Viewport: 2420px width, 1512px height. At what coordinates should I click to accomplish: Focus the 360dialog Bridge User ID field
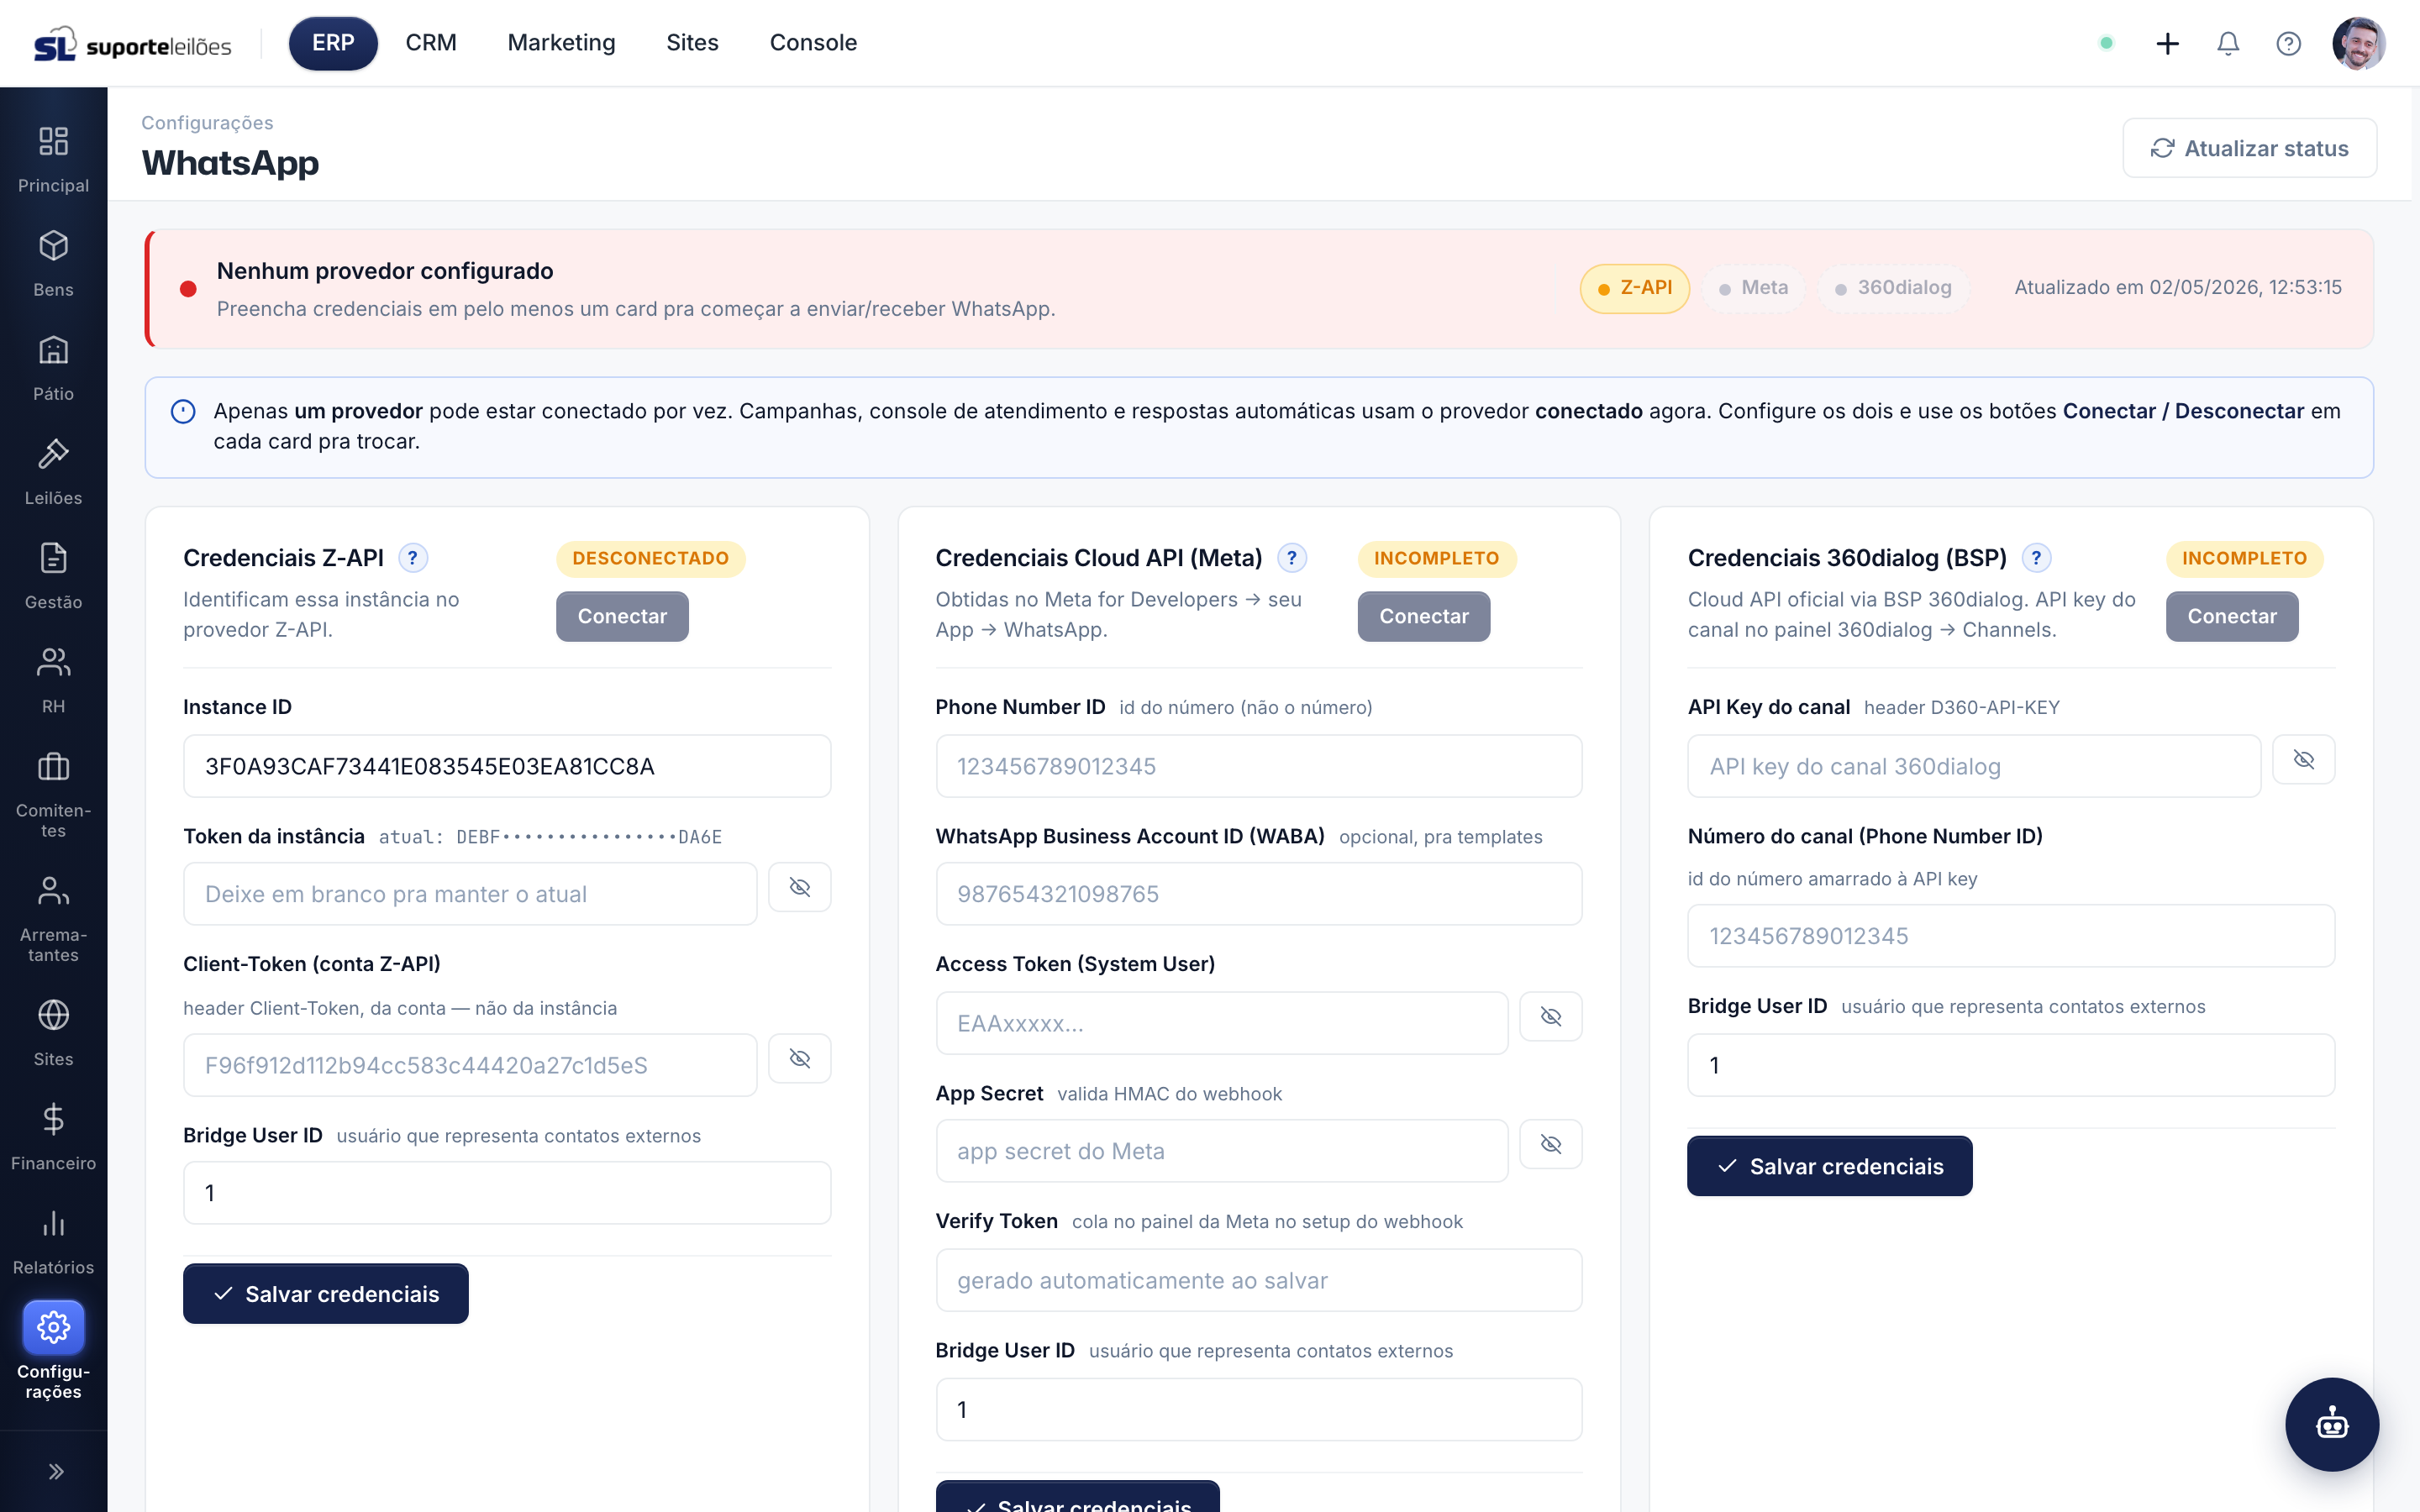pyautogui.click(x=2011, y=1065)
